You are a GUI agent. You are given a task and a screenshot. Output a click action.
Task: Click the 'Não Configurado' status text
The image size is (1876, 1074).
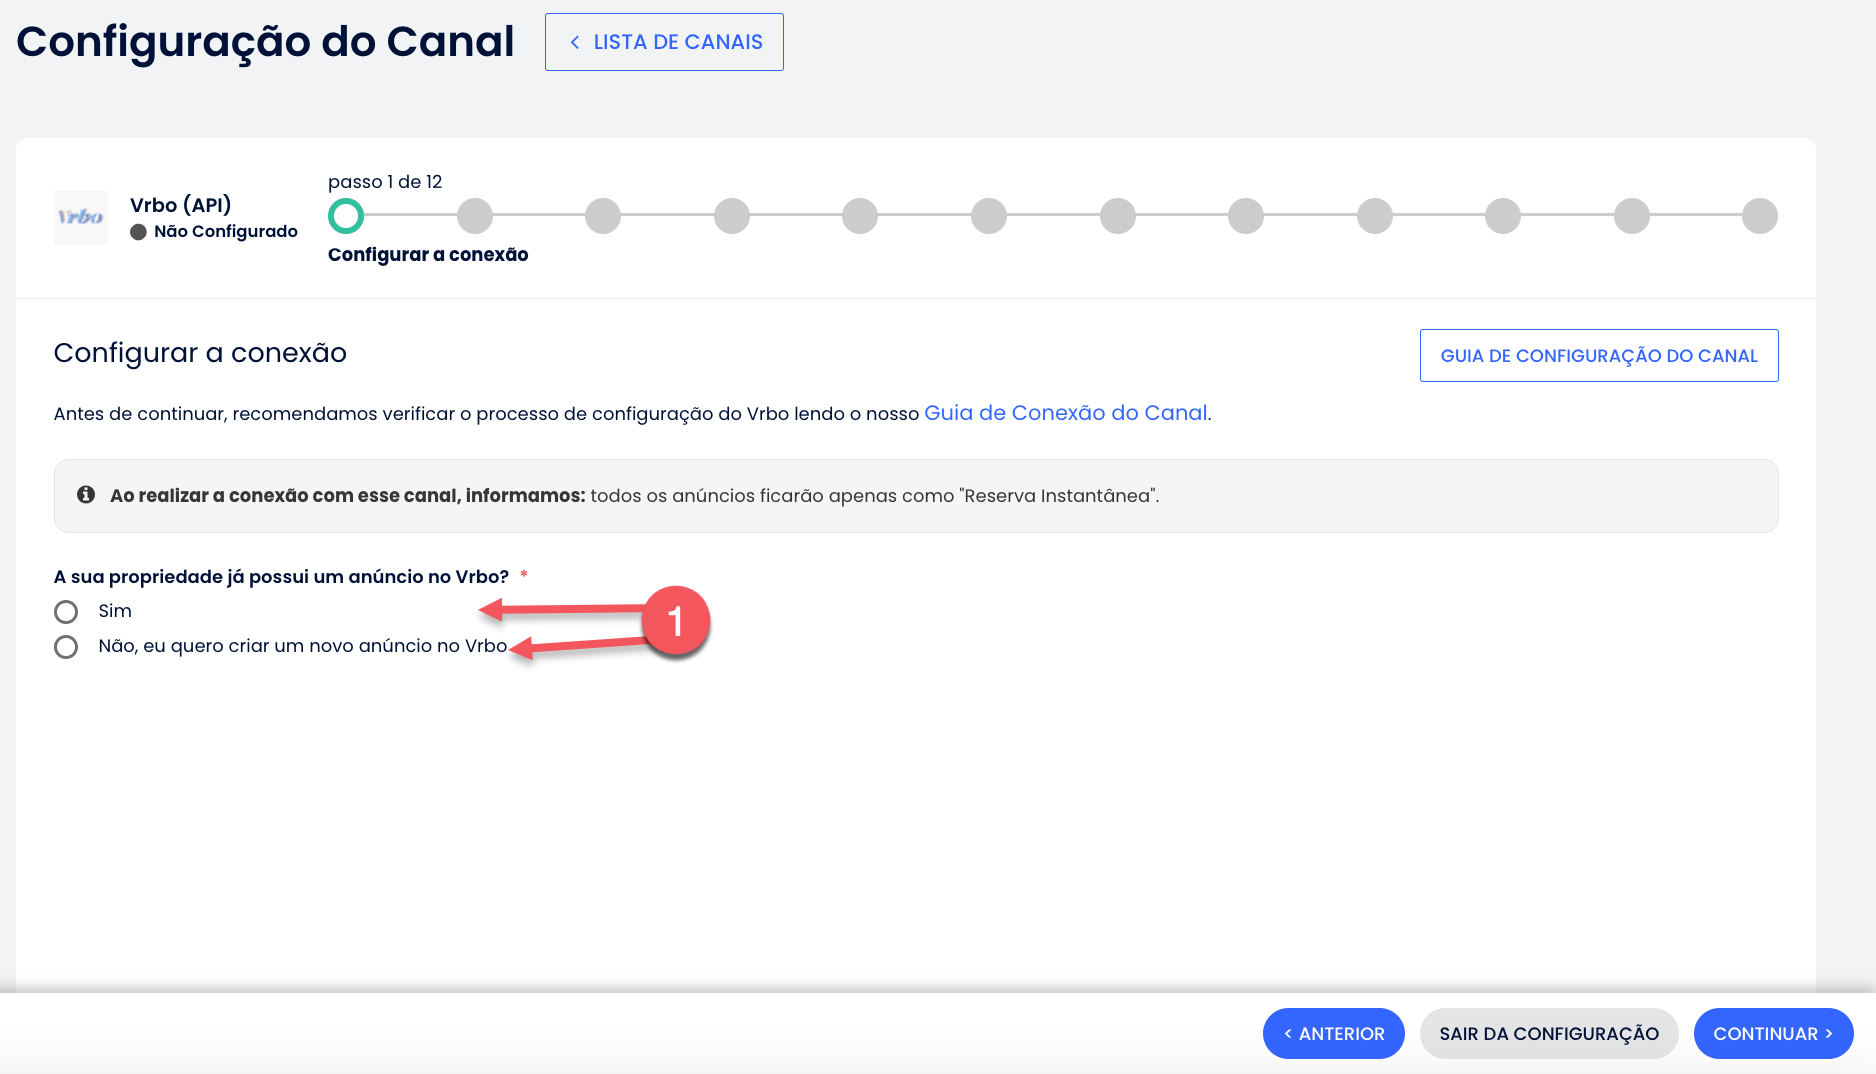coord(226,231)
